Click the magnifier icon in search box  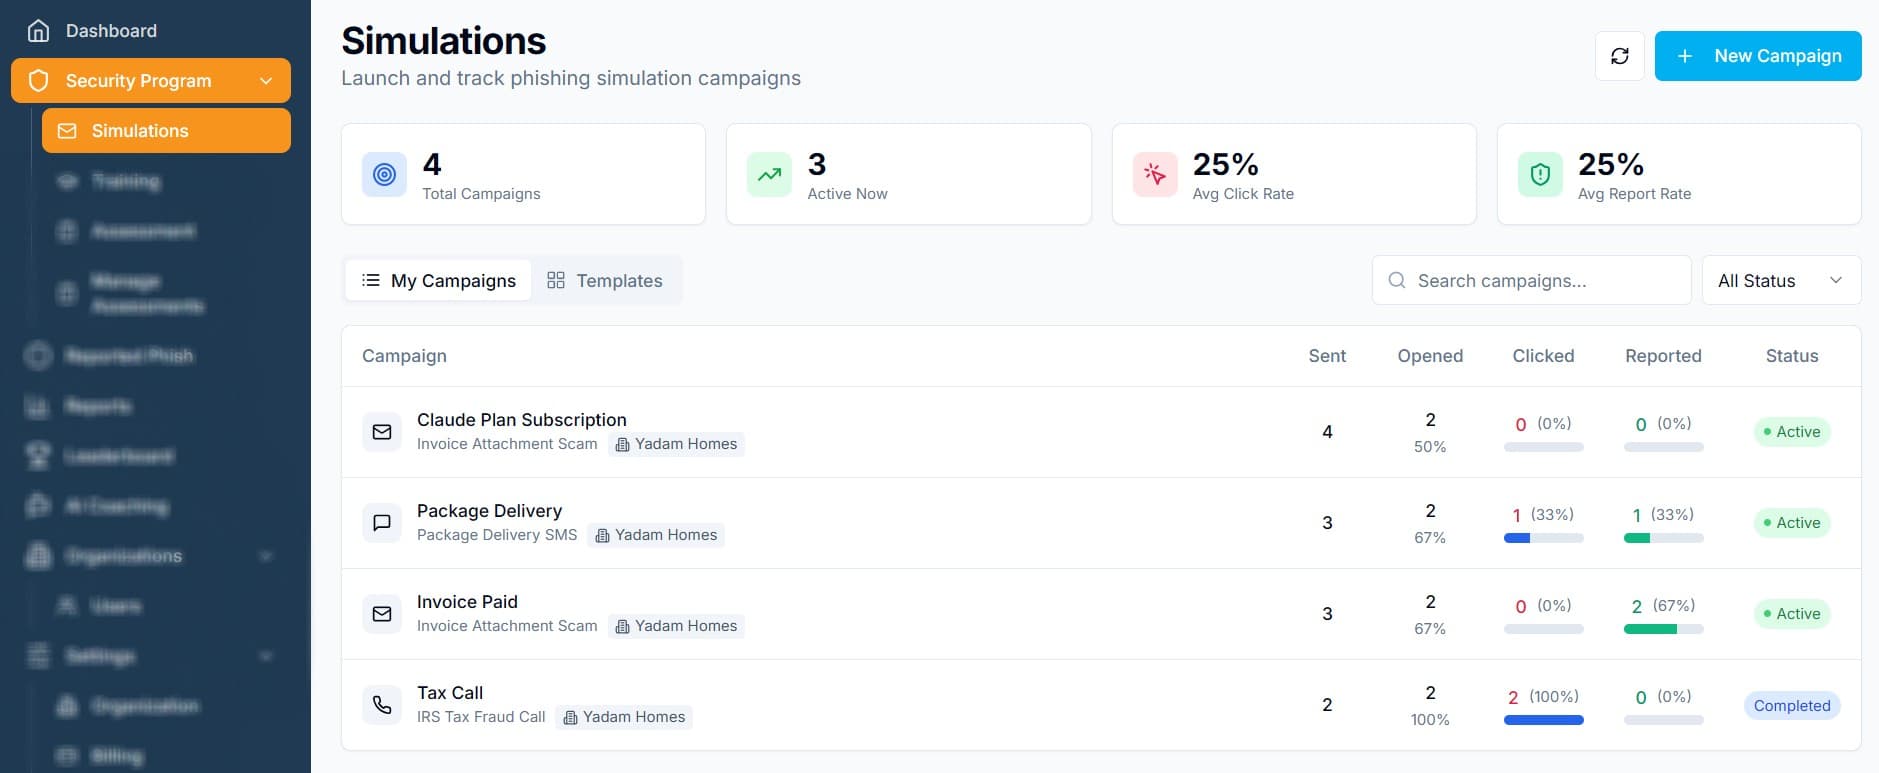[1397, 281]
